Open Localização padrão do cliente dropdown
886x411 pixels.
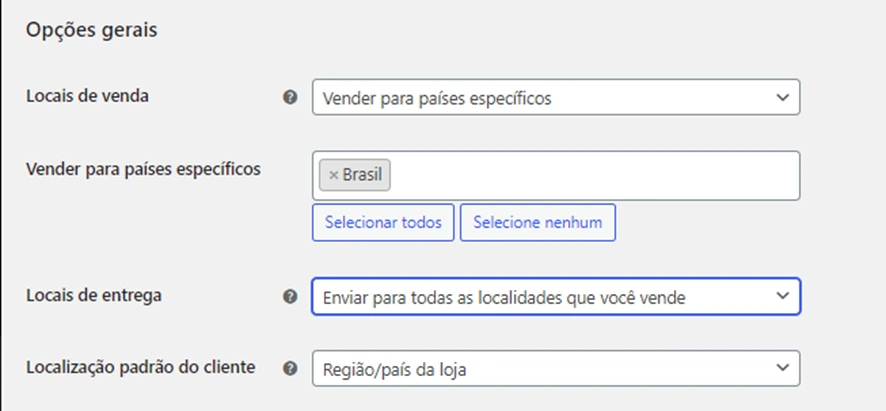click(555, 369)
